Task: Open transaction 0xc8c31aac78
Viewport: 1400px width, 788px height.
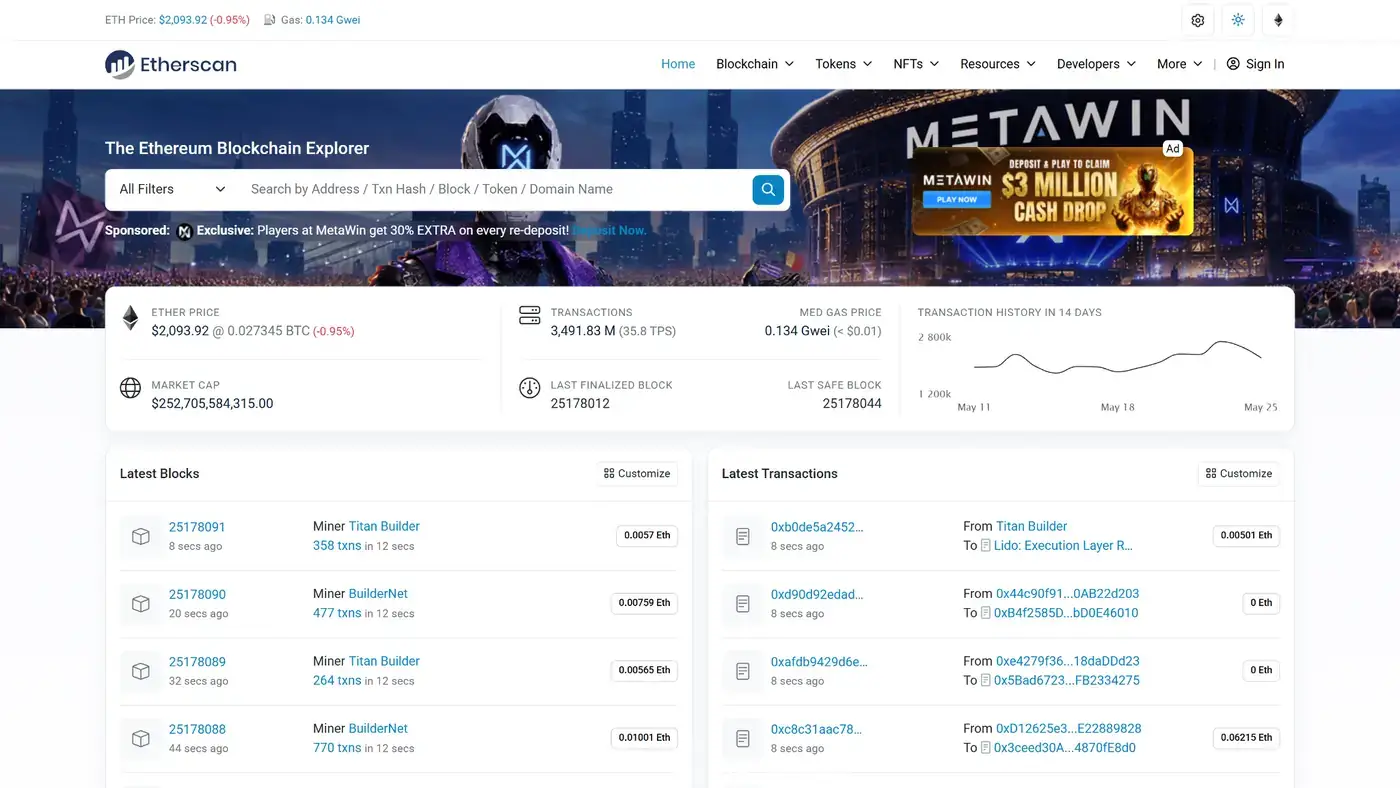Action: pyautogui.click(x=816, y=729)
